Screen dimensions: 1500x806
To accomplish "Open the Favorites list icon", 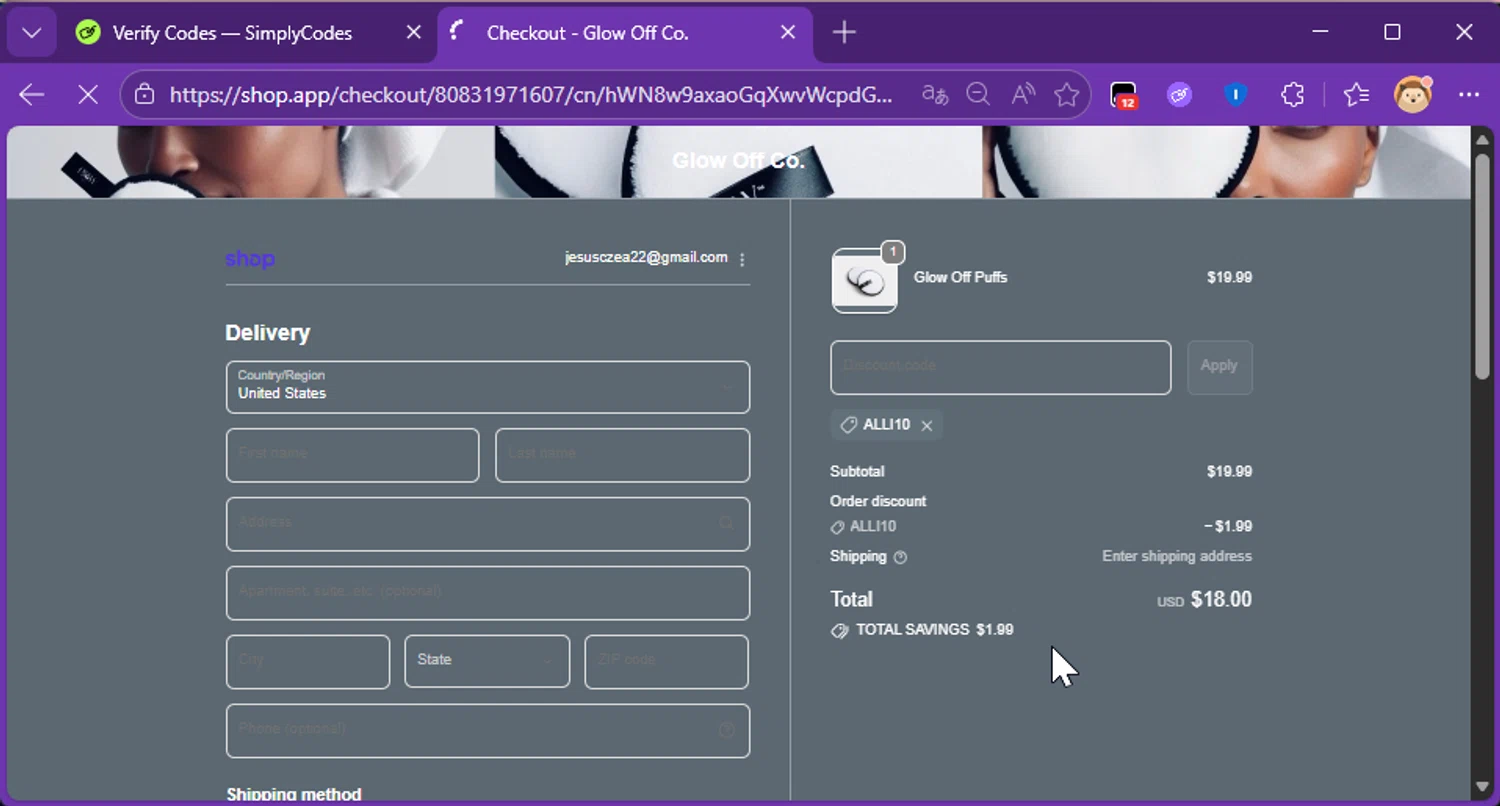I will point(1356,95).
